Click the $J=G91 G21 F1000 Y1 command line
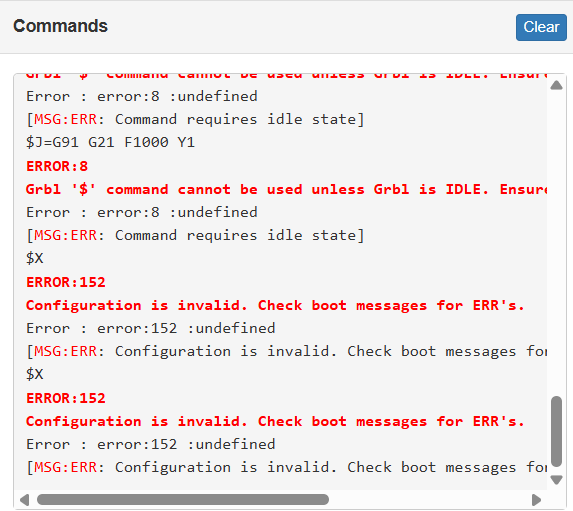The width and height of the screenshot is (573, 511). 110,142
